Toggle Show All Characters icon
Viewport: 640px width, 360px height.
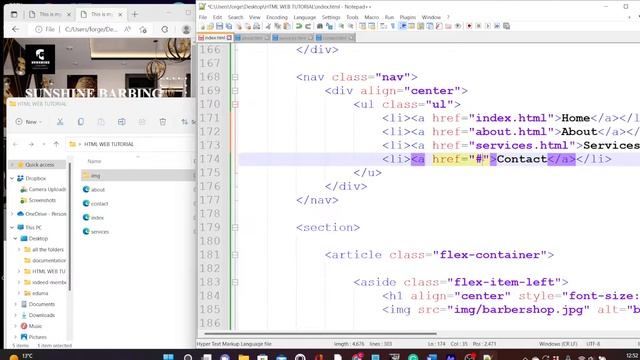392,26
